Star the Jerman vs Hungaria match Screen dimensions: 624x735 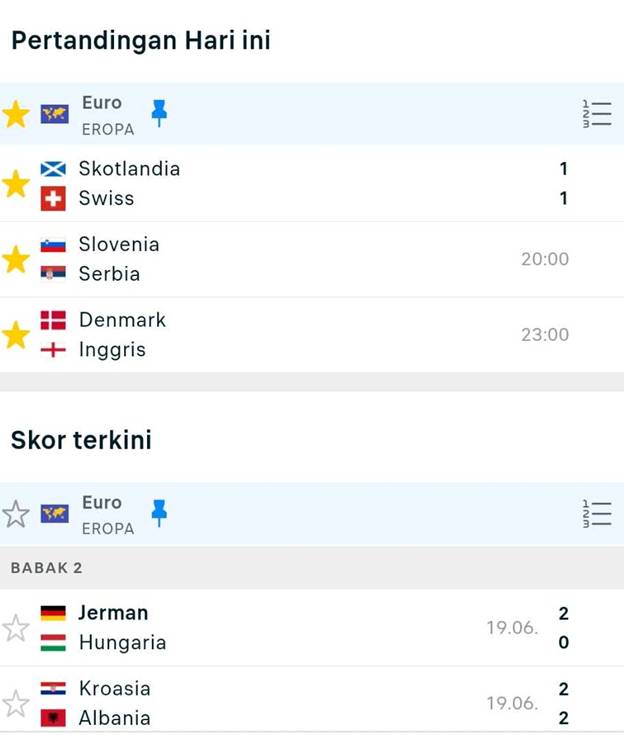point(16,628)
